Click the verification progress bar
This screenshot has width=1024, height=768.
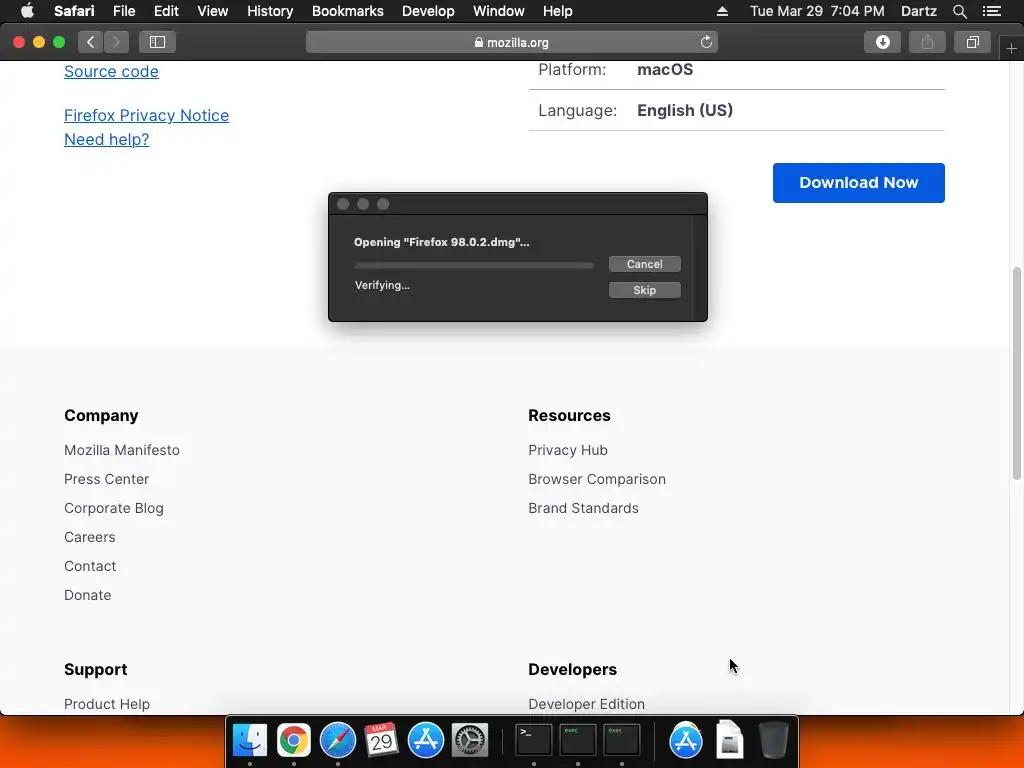pyautogui.click(x=474, y=265)
